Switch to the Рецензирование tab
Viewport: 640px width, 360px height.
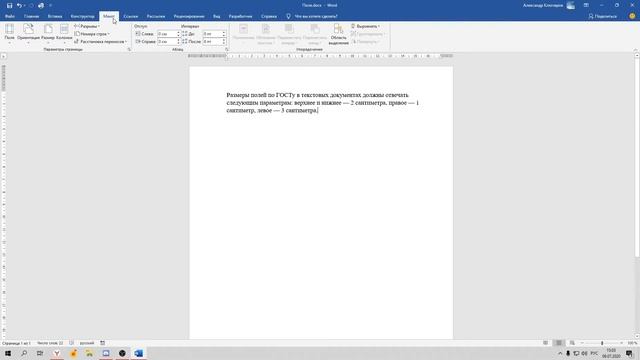click(189, 16)
